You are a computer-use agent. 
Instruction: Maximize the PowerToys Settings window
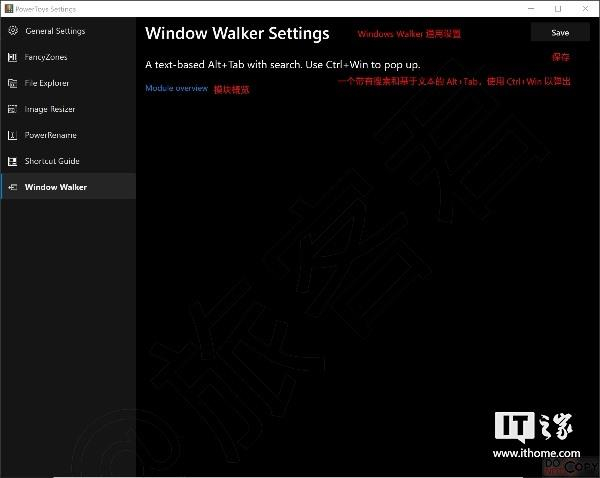558,8
